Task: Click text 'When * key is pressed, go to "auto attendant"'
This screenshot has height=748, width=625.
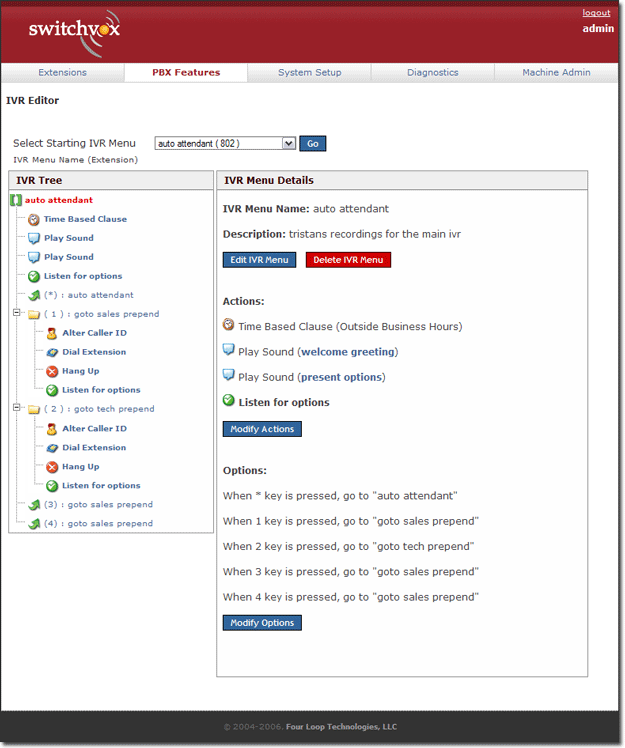Action: (340, 496)
